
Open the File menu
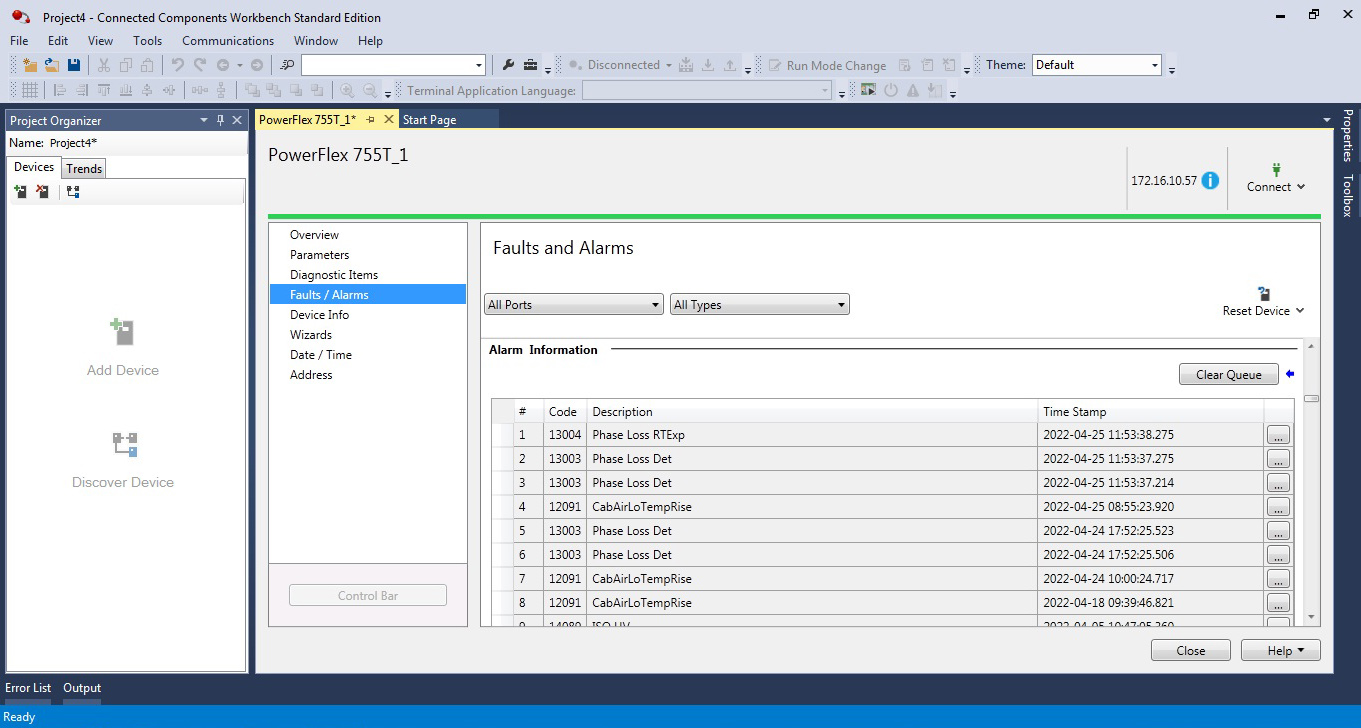pyautogui.click(x=19, y=41)
